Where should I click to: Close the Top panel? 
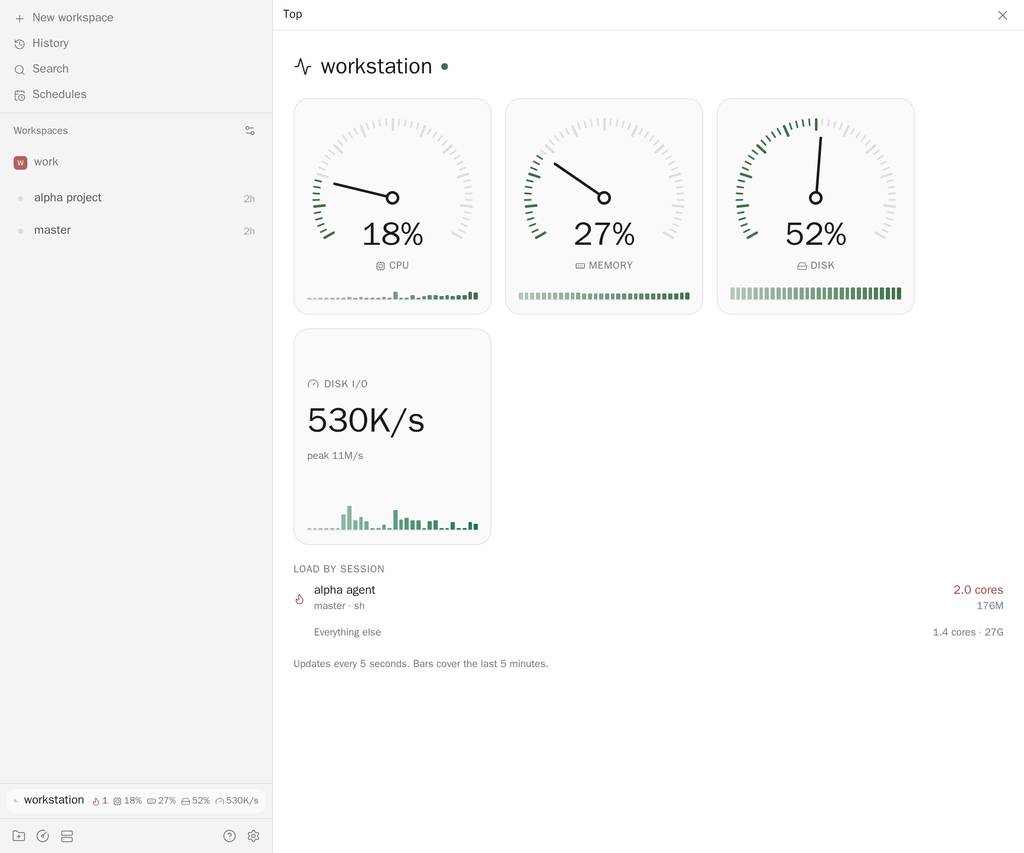click(x=1002, y=15)
